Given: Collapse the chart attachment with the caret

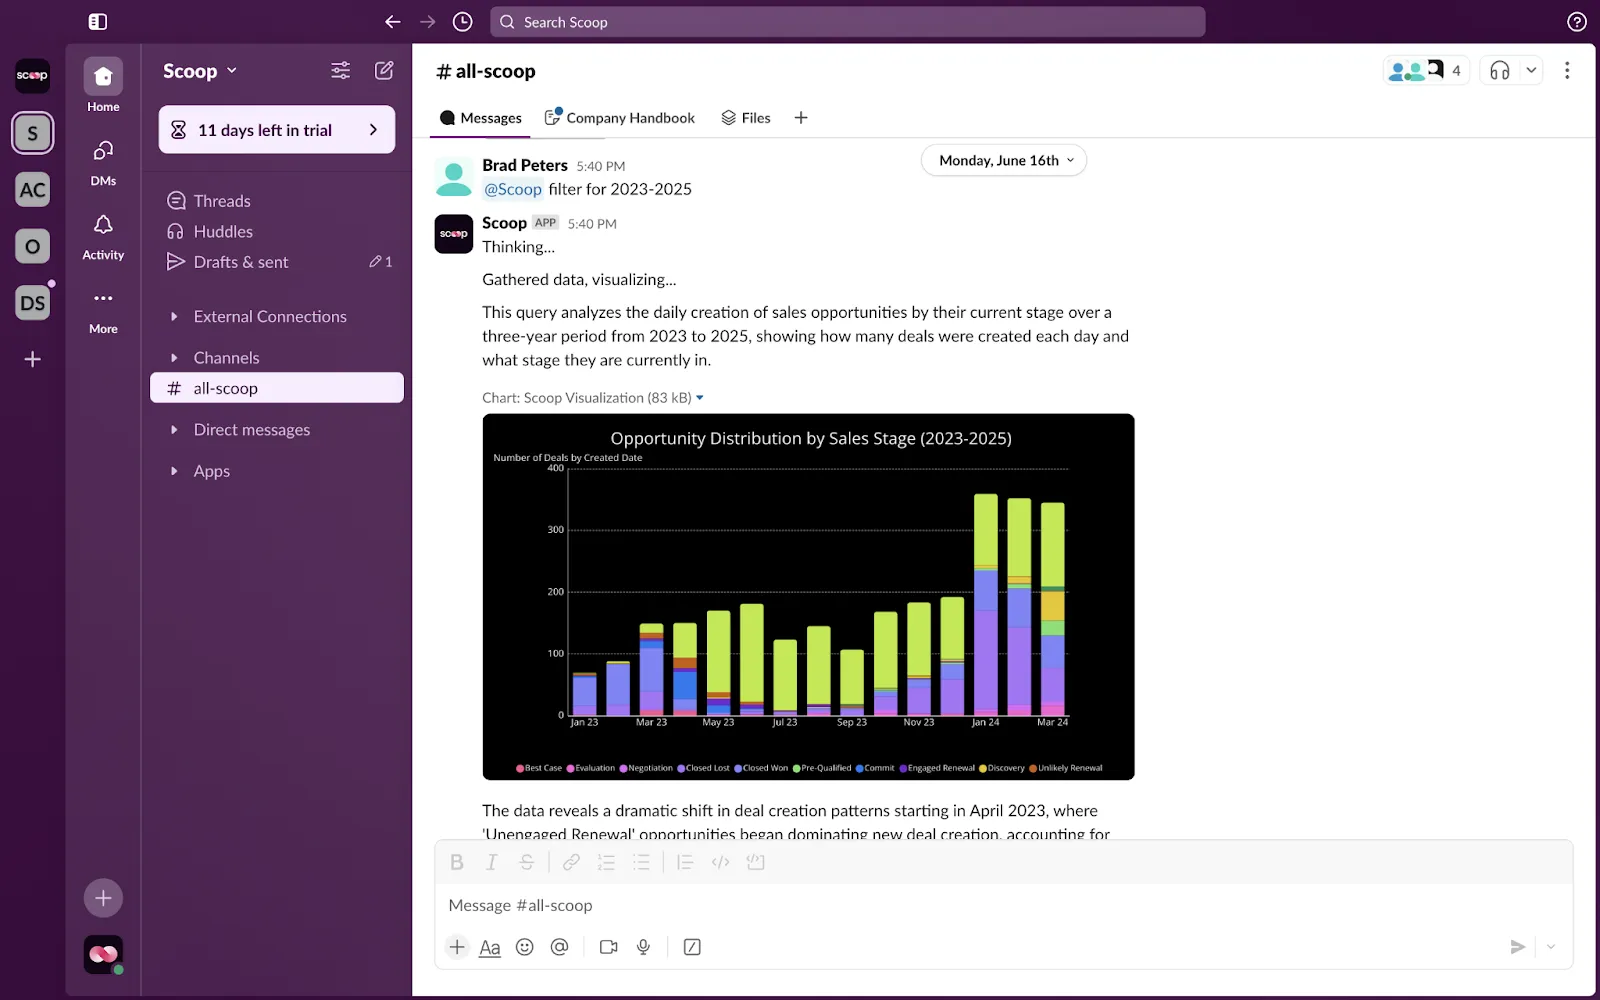Looking at the screenshot, I should 700,398.
